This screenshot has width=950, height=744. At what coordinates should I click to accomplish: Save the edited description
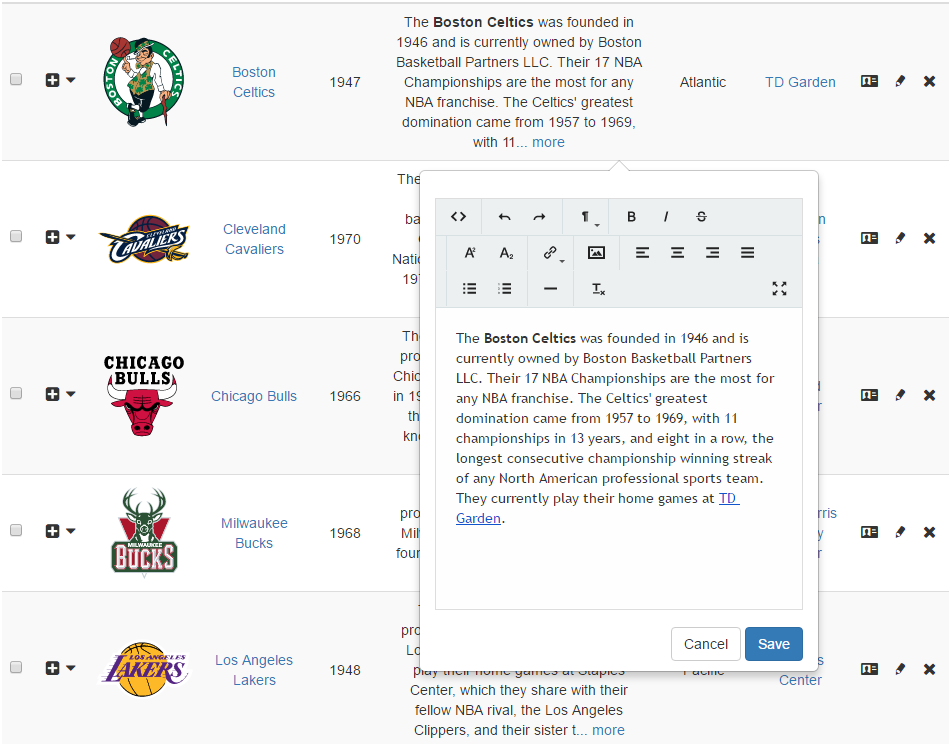(773, 644)
